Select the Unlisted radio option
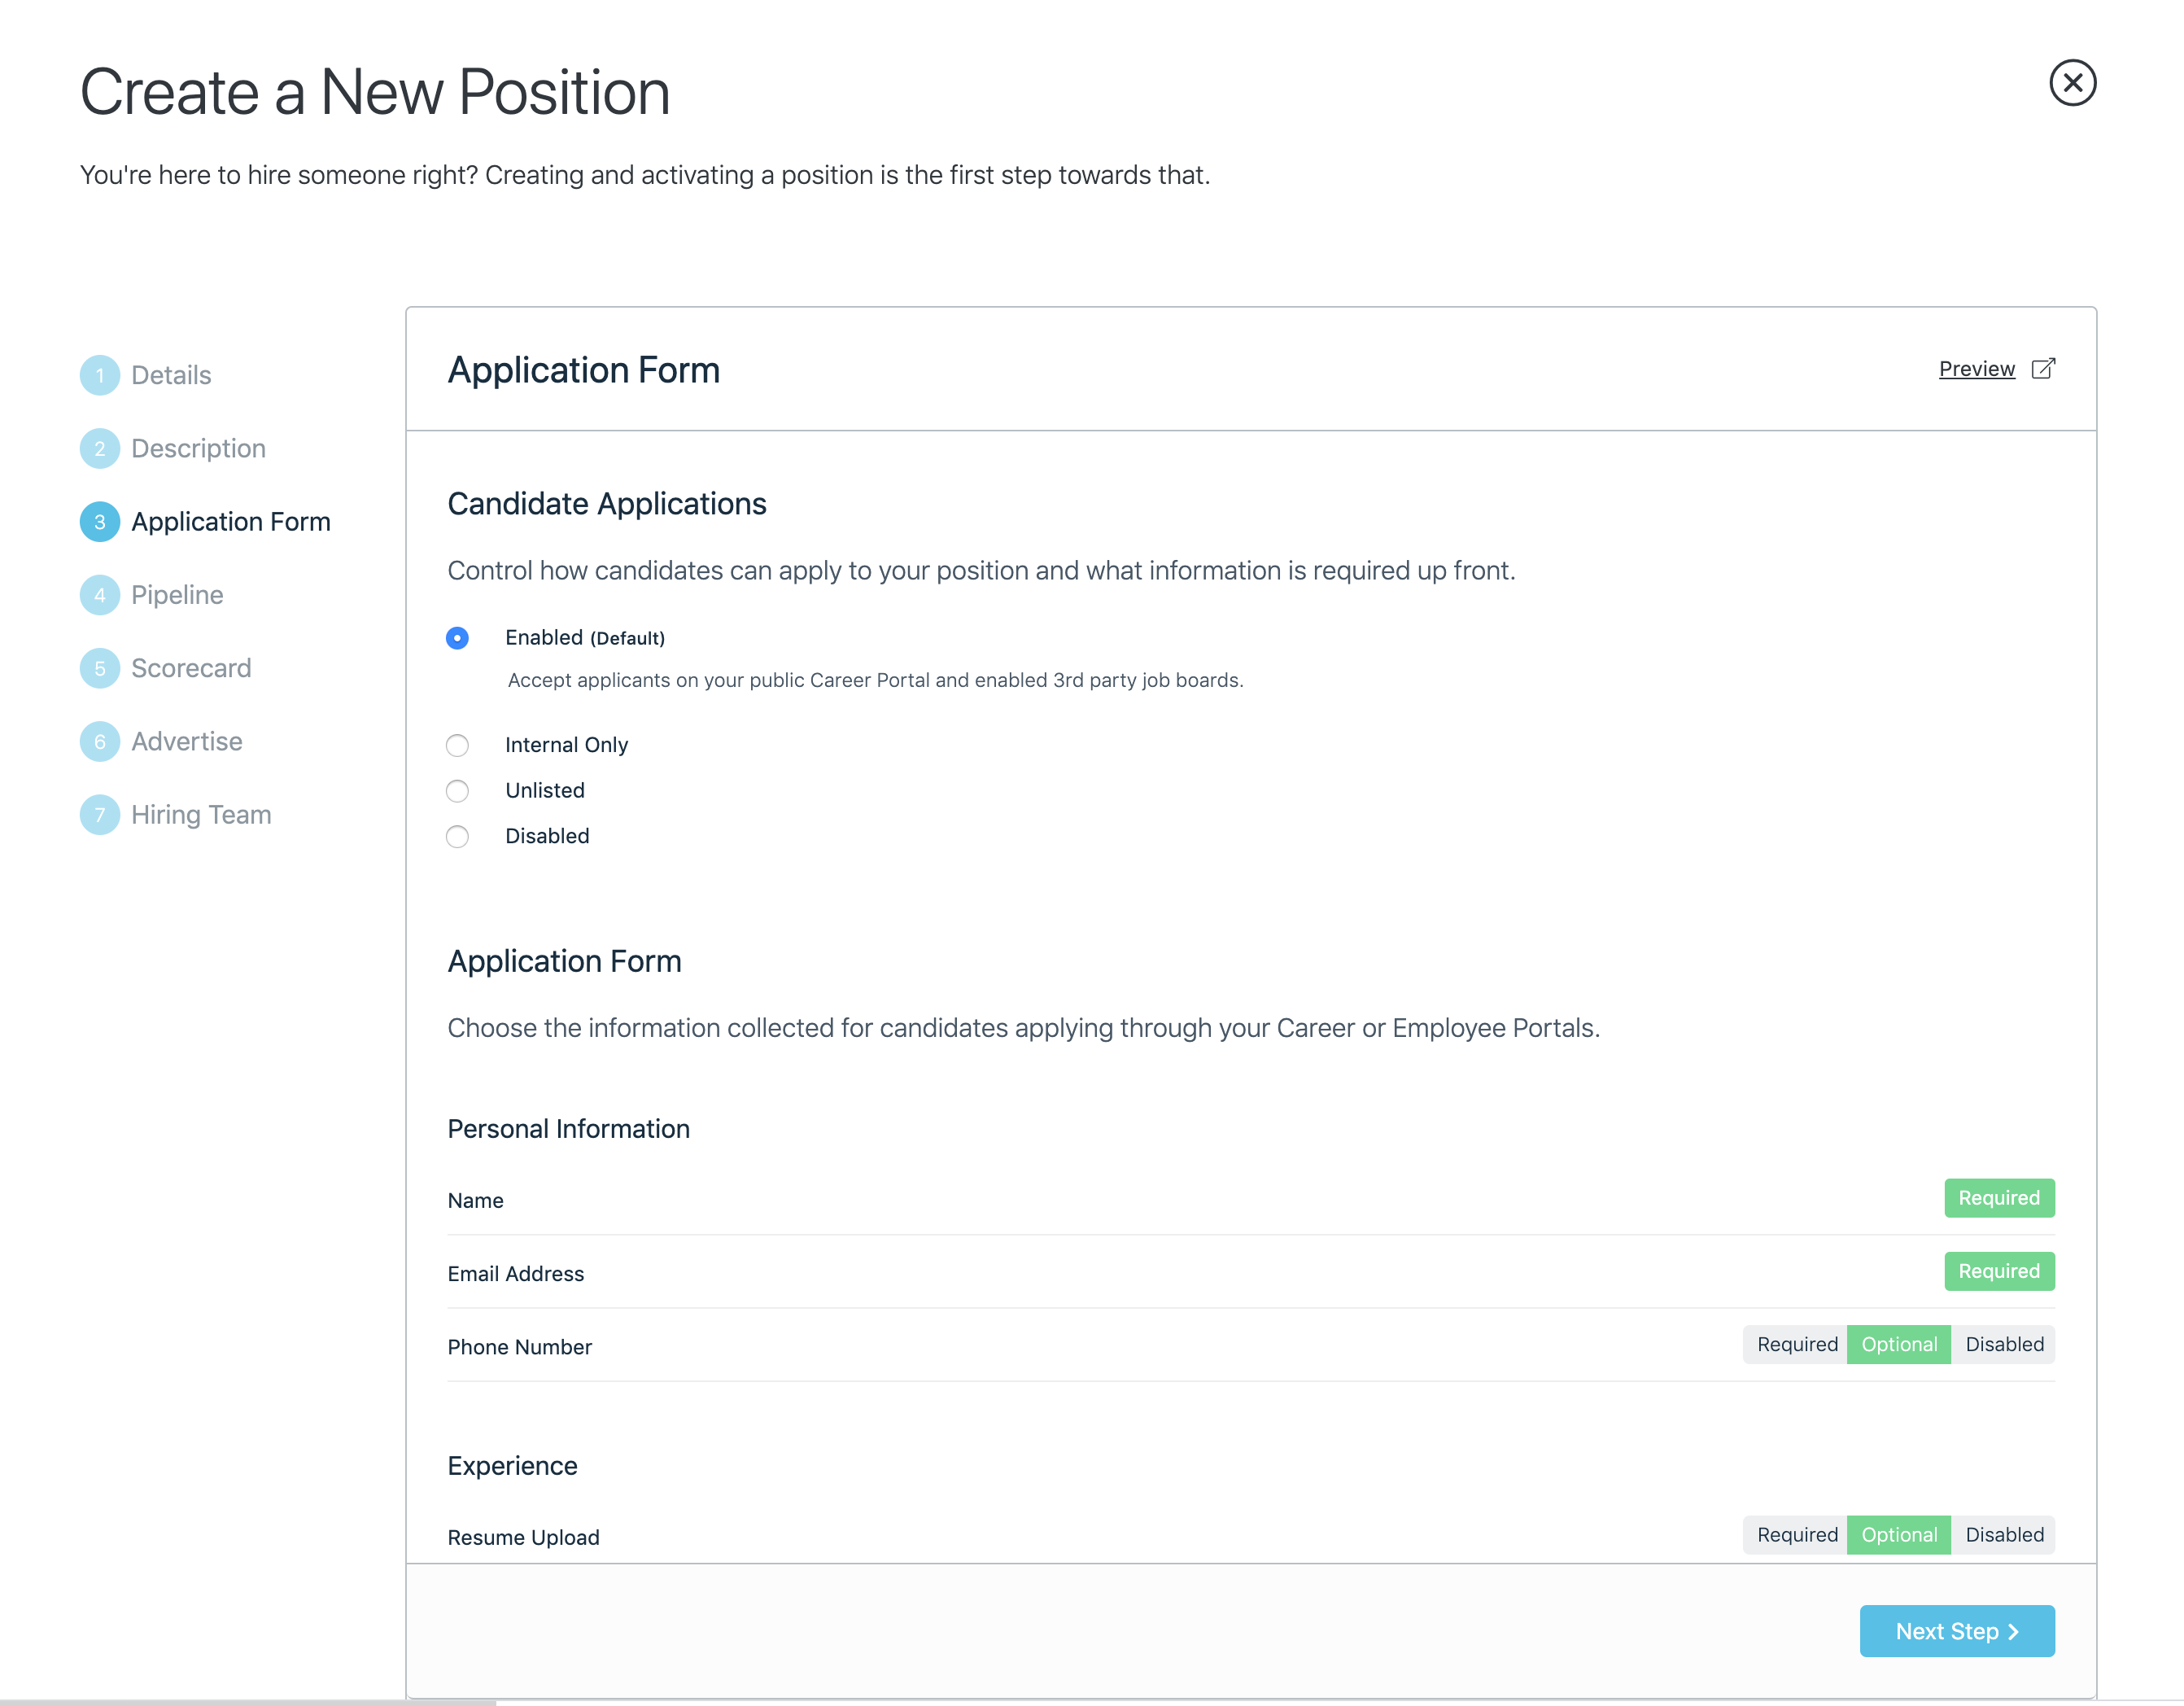 point(457,791)
